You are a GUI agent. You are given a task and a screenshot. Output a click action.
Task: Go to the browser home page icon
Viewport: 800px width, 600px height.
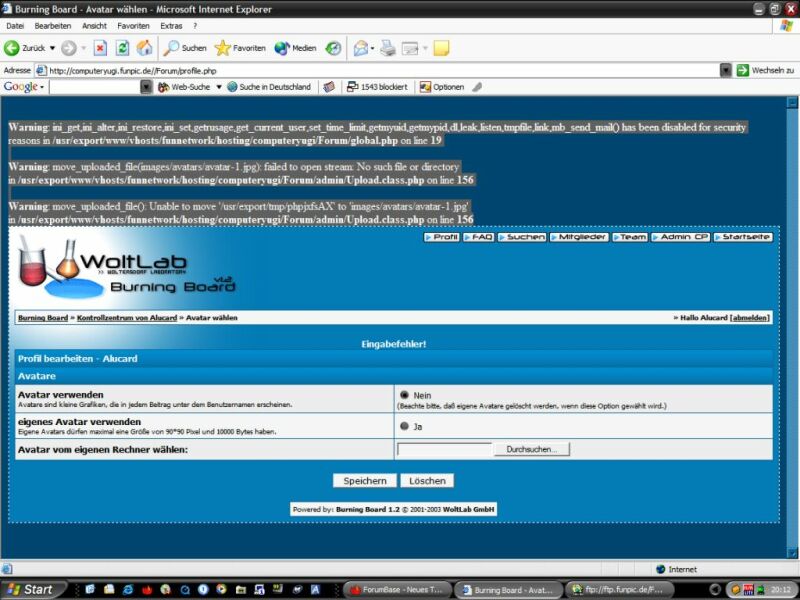[x=144, y=48]
